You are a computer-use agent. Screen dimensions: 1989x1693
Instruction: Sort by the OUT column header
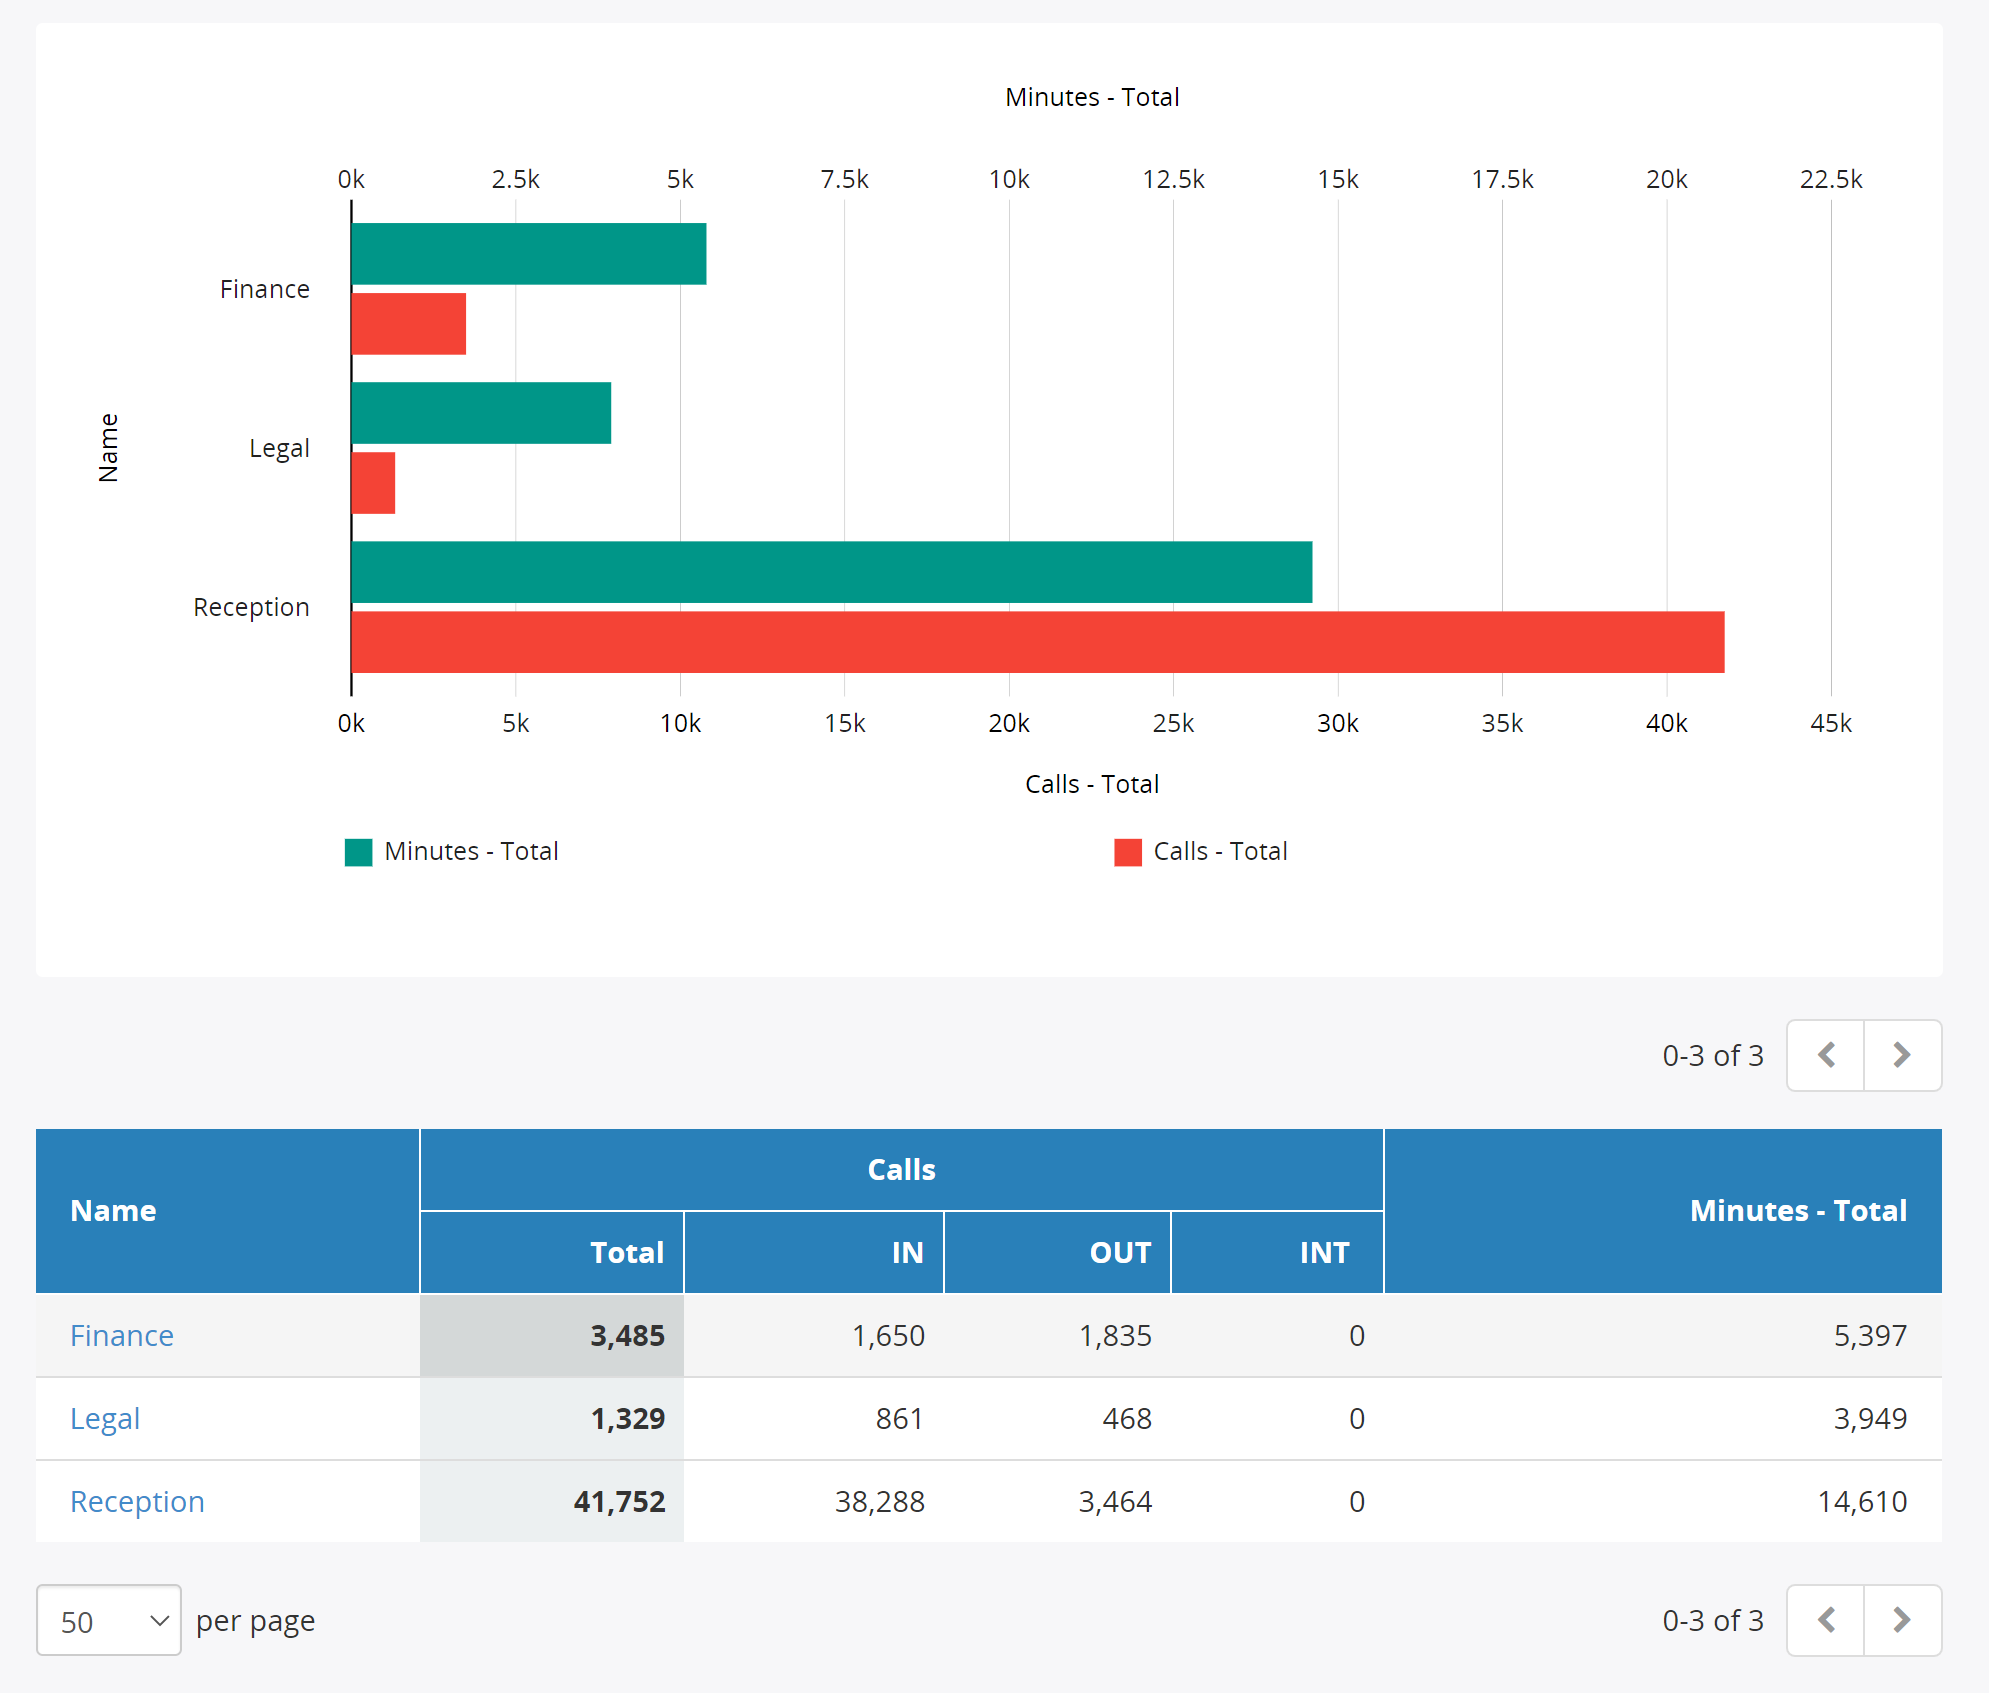1057,1252
